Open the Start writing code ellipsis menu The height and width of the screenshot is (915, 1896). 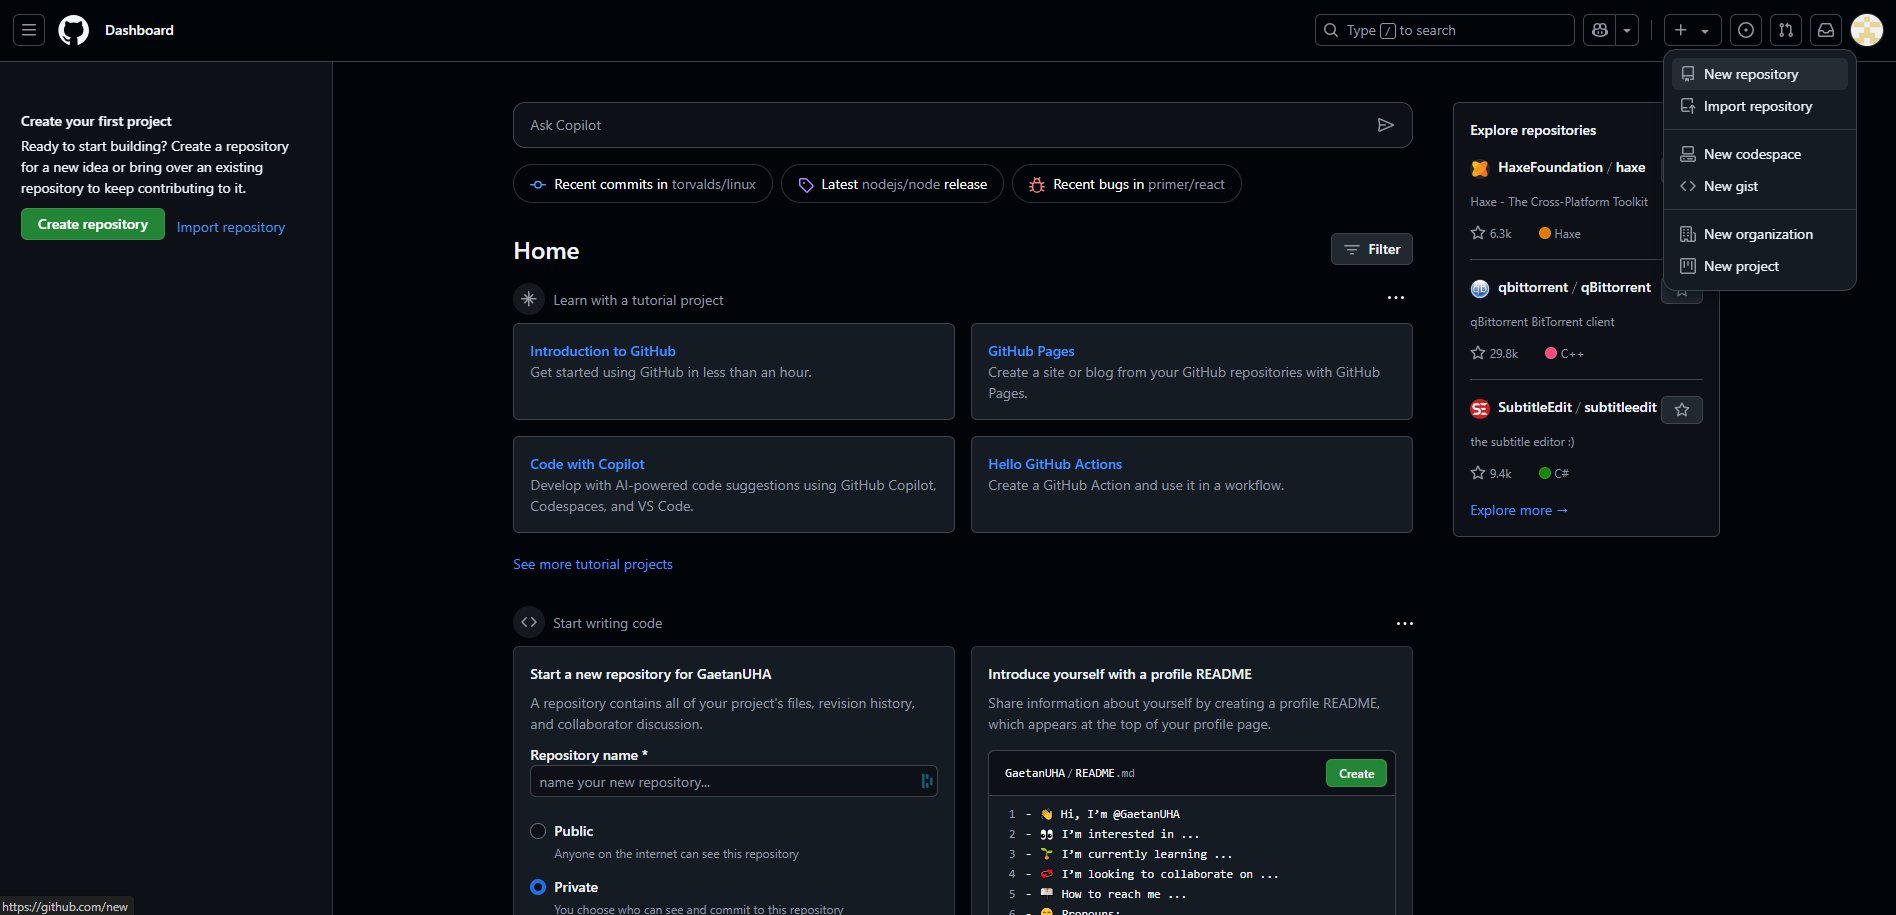(x=1404, y=623)
